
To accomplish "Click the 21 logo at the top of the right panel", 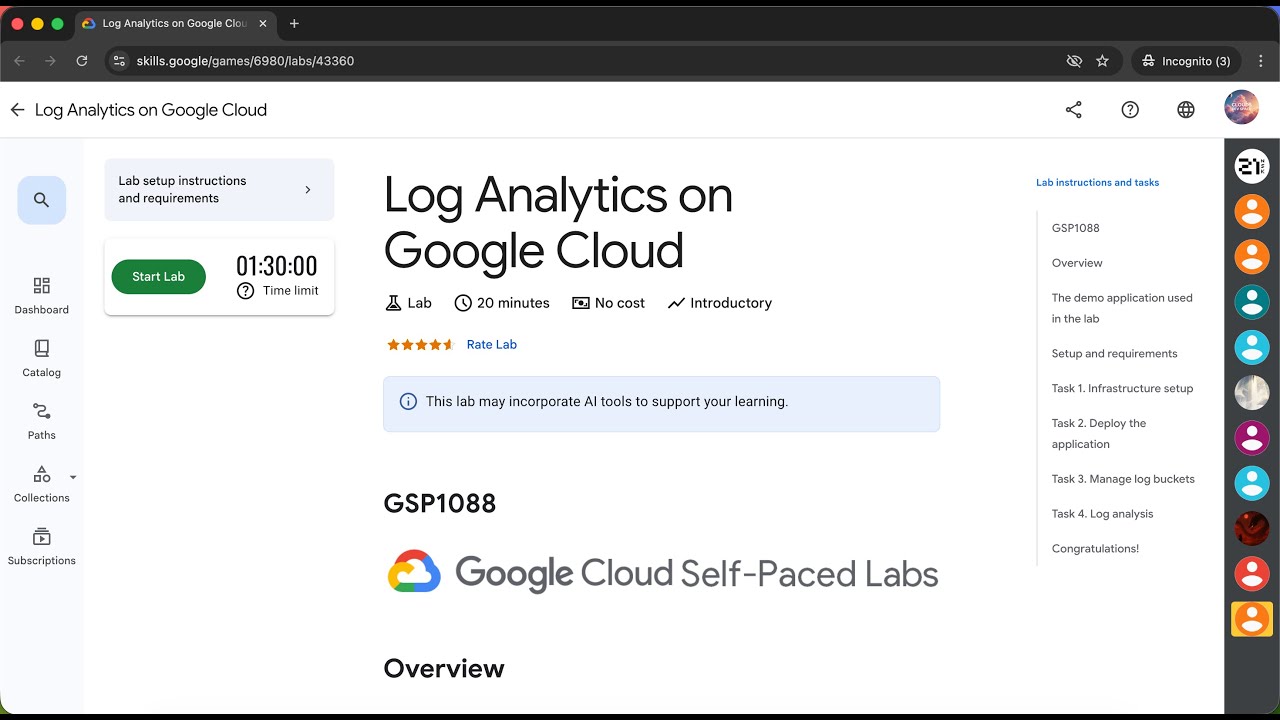I will tap(1252, 167).
